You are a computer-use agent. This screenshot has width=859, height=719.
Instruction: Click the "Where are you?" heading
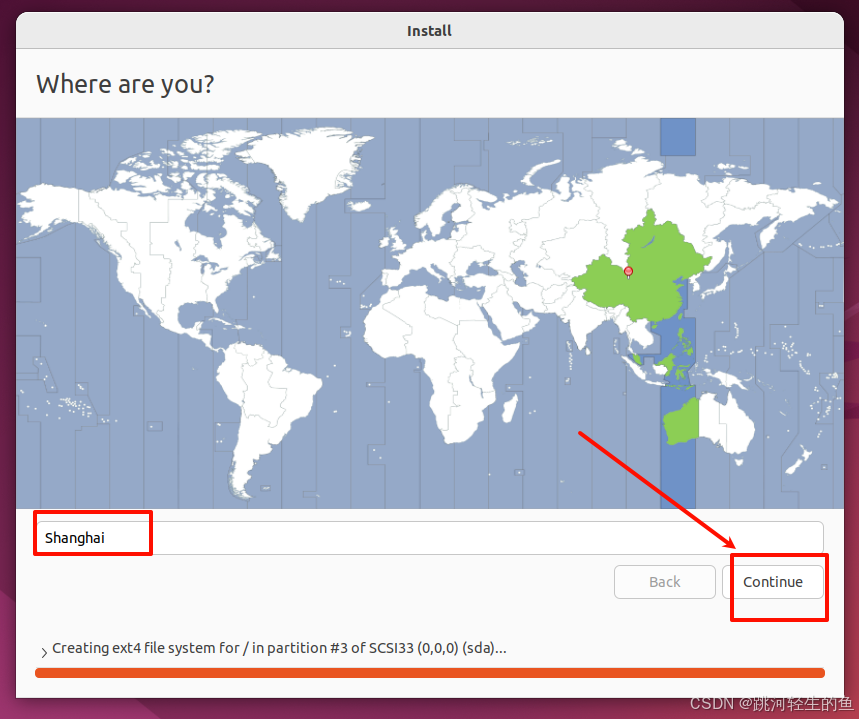click(x=125, y=84)
